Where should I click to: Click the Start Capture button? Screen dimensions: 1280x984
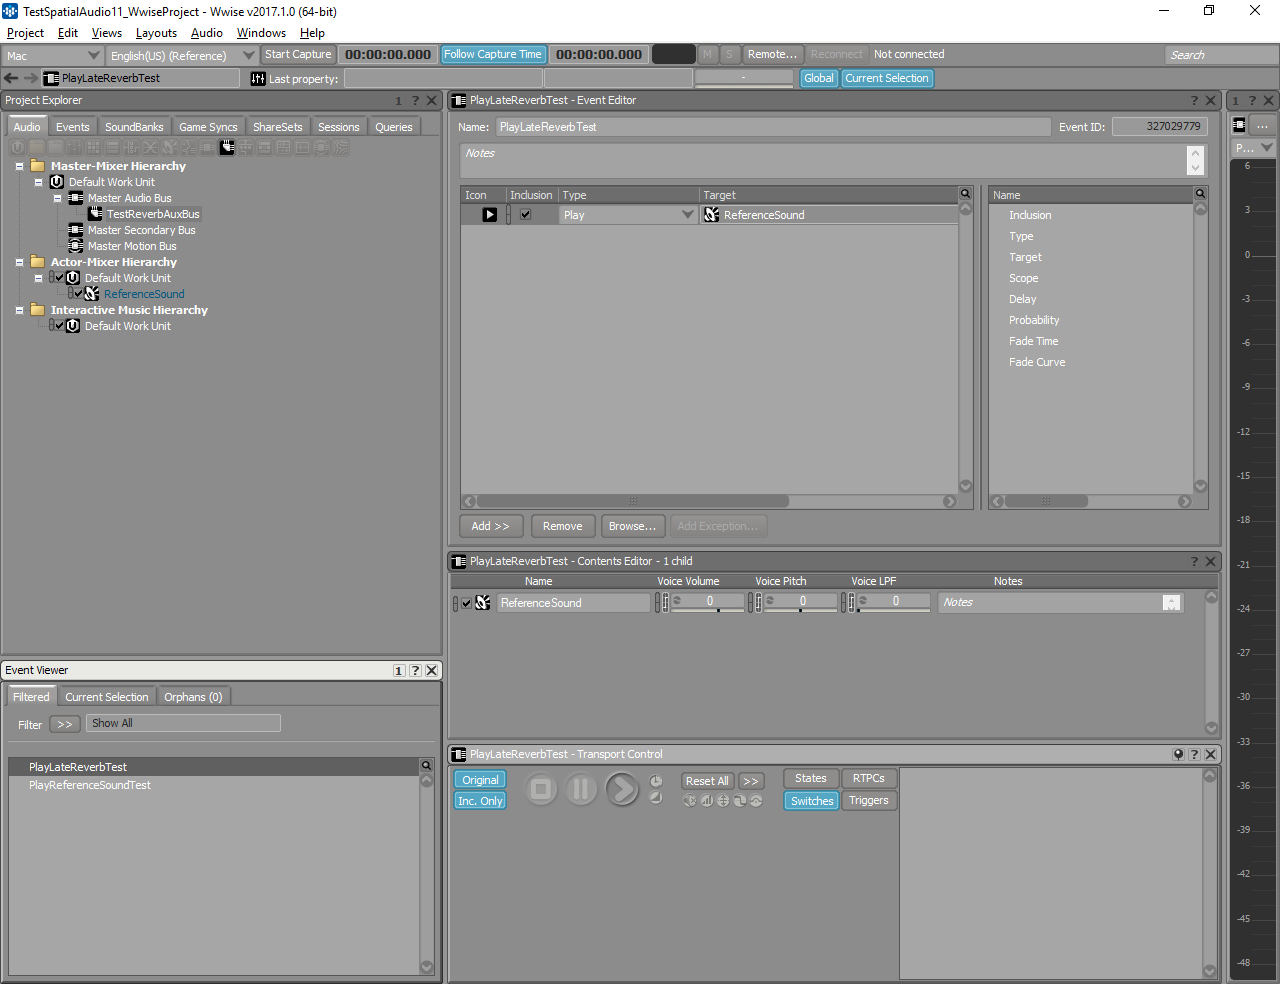pyautogui.click(x=298, y=54)
